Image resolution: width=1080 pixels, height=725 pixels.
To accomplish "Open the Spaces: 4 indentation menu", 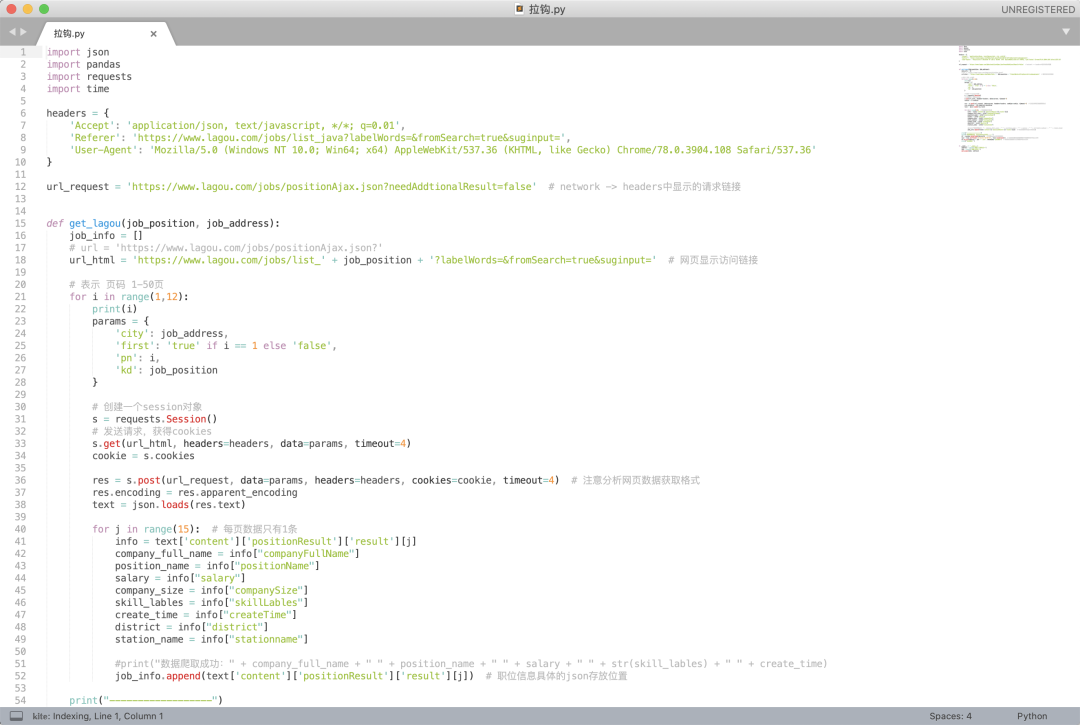I will pos(950,716).
